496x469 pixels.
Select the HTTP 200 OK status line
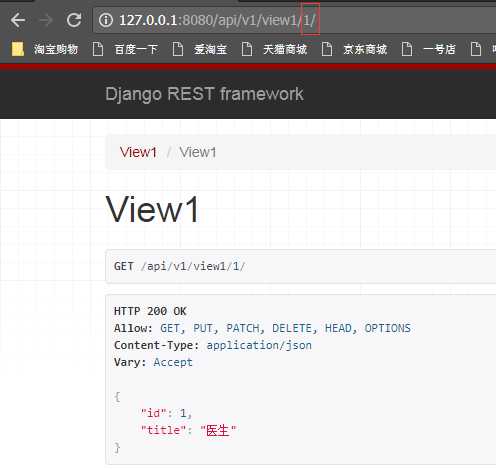click(x=150, y=311)
